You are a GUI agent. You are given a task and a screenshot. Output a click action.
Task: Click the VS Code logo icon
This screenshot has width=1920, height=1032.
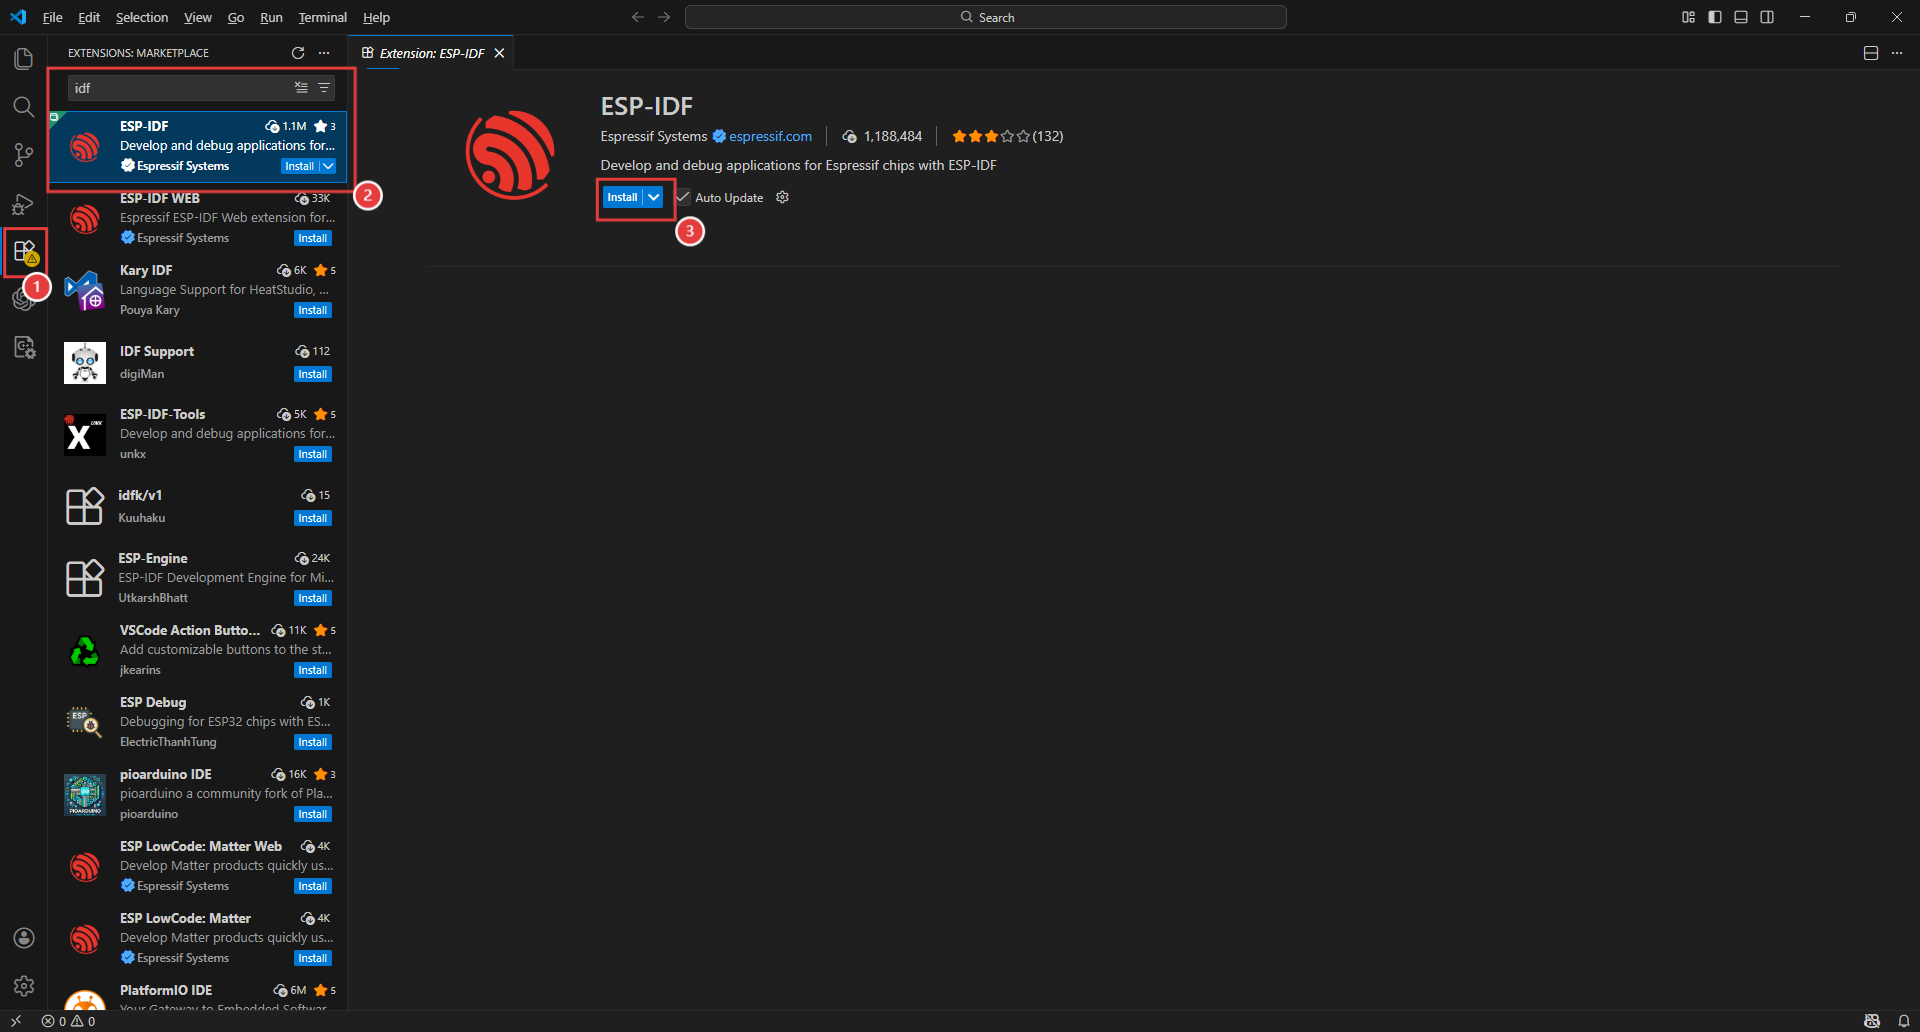pyautogui.click(x=18, y=17)
